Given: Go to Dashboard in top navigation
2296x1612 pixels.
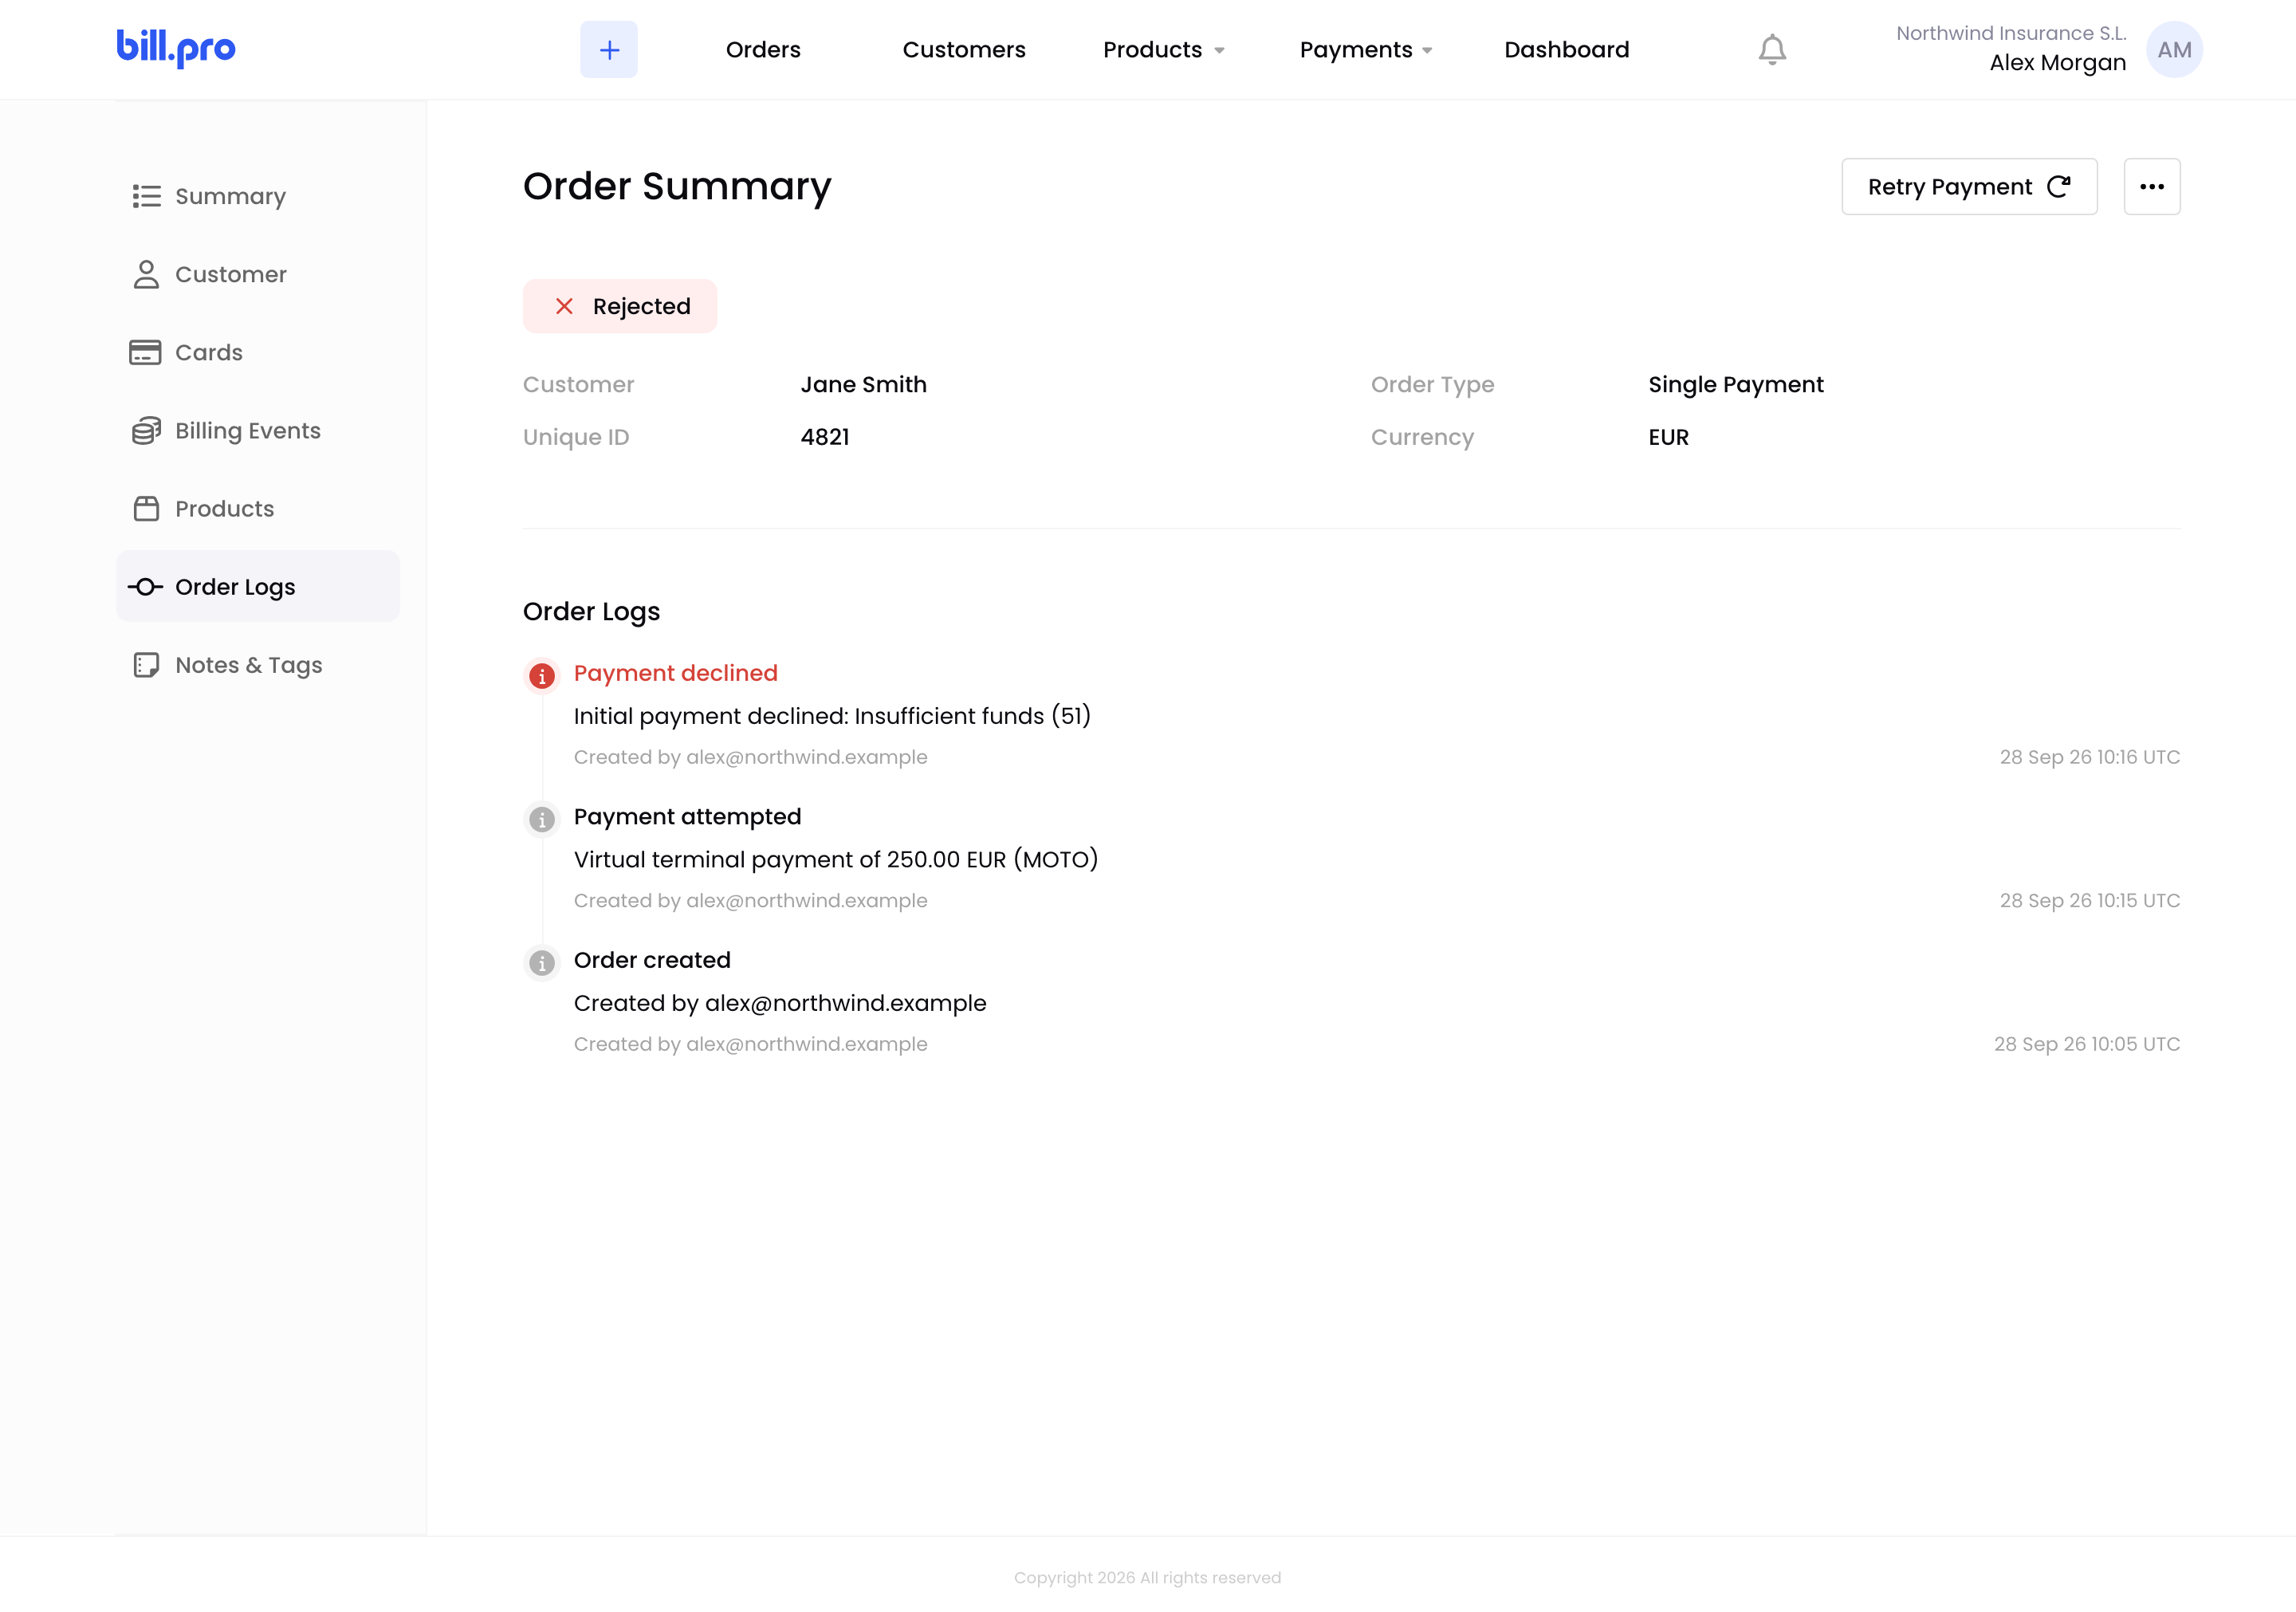Looking at the screenshot, I should (1566, 49).
